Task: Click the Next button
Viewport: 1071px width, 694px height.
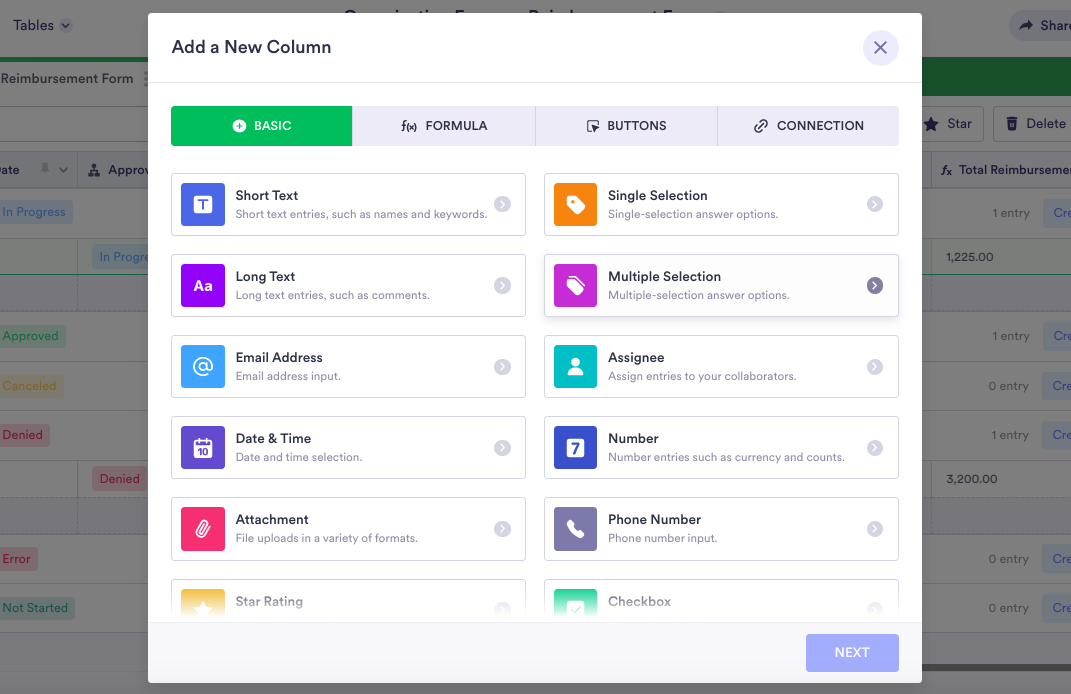Action: 852,653
